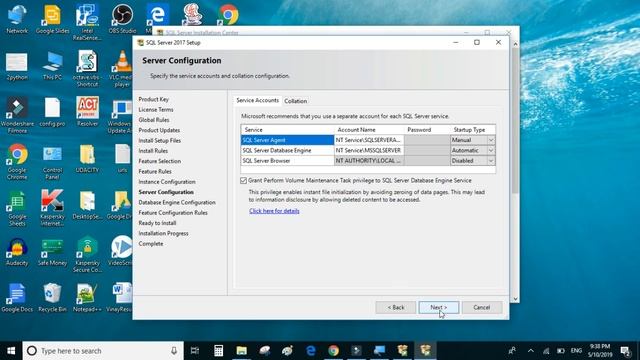
Task: Click Database Engine Configuration in step list
Action: pos(177,202)
